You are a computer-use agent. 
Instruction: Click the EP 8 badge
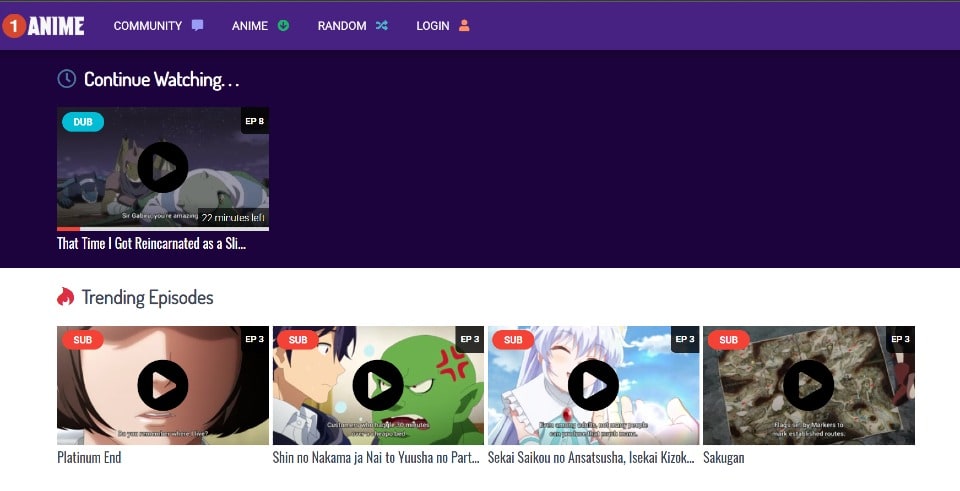[x=255, y=121]
